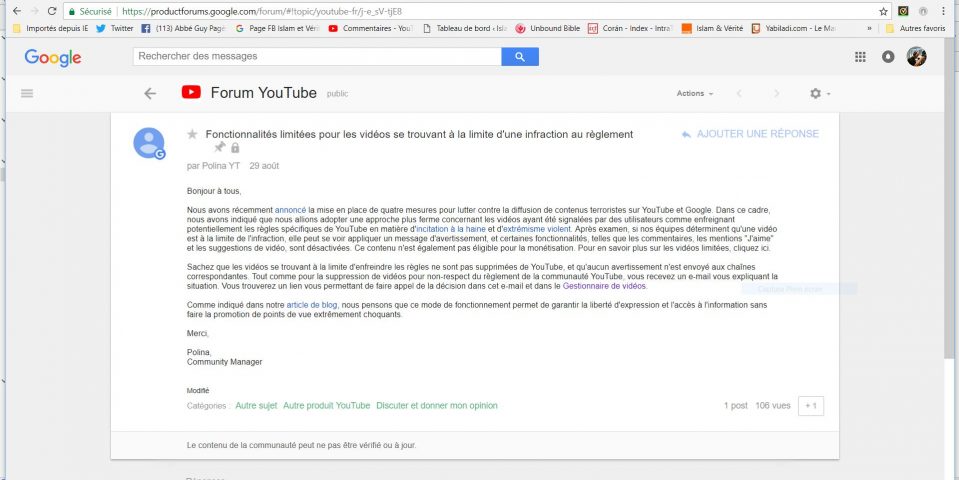Open the settings gear dropdown
959x480 pixels.
820,94
